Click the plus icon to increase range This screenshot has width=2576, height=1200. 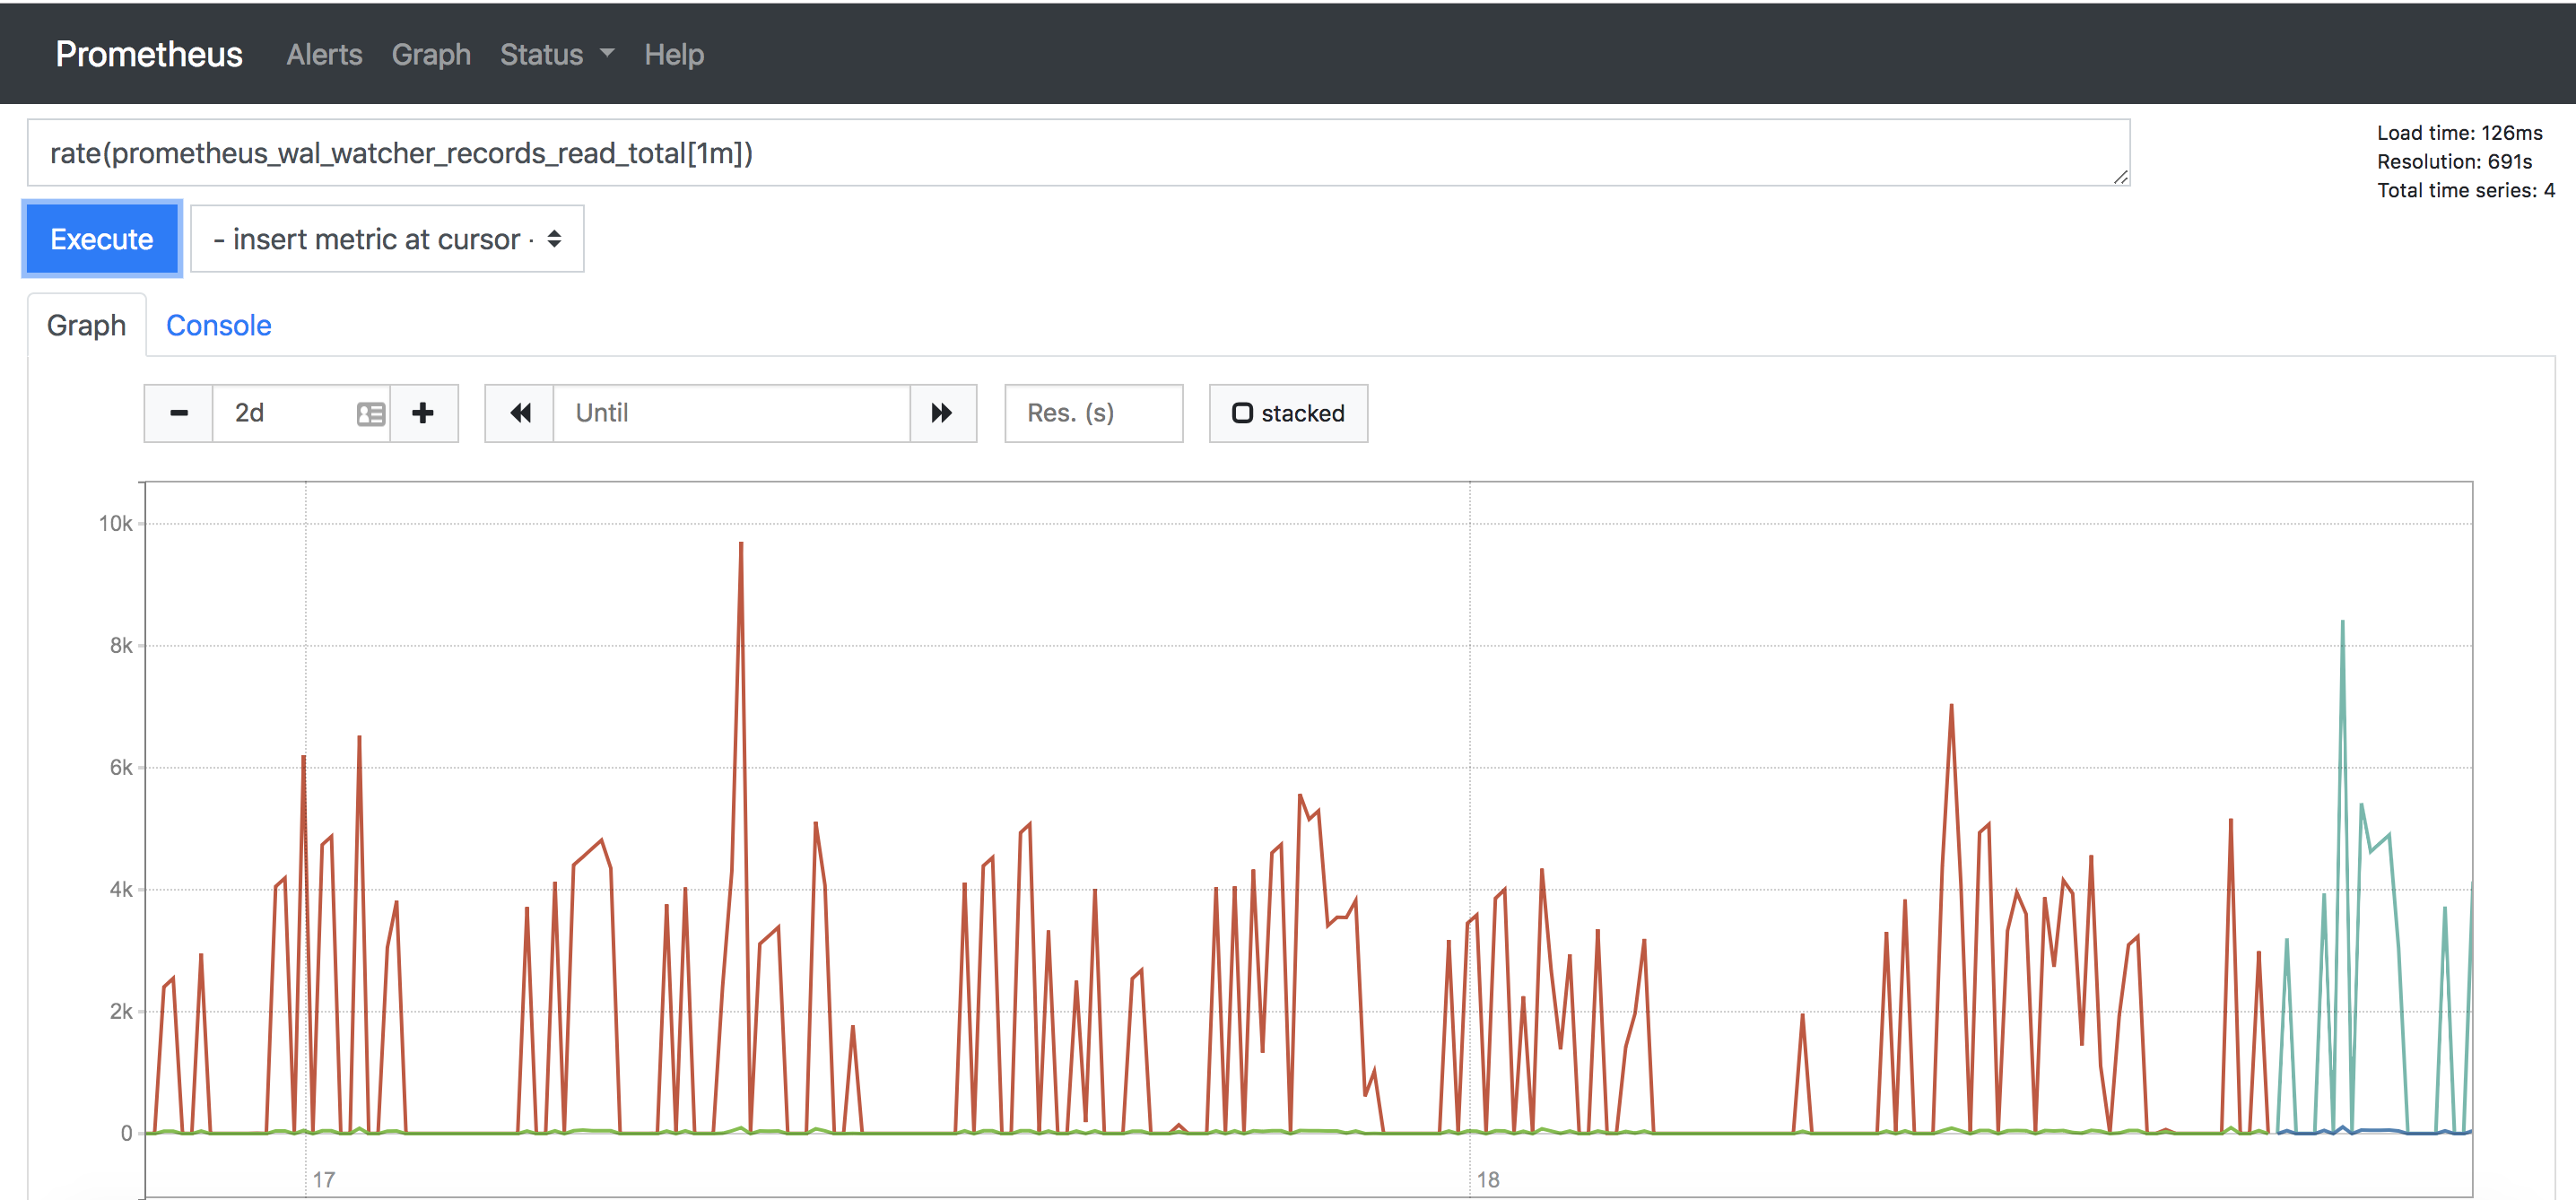pos(423,413)
